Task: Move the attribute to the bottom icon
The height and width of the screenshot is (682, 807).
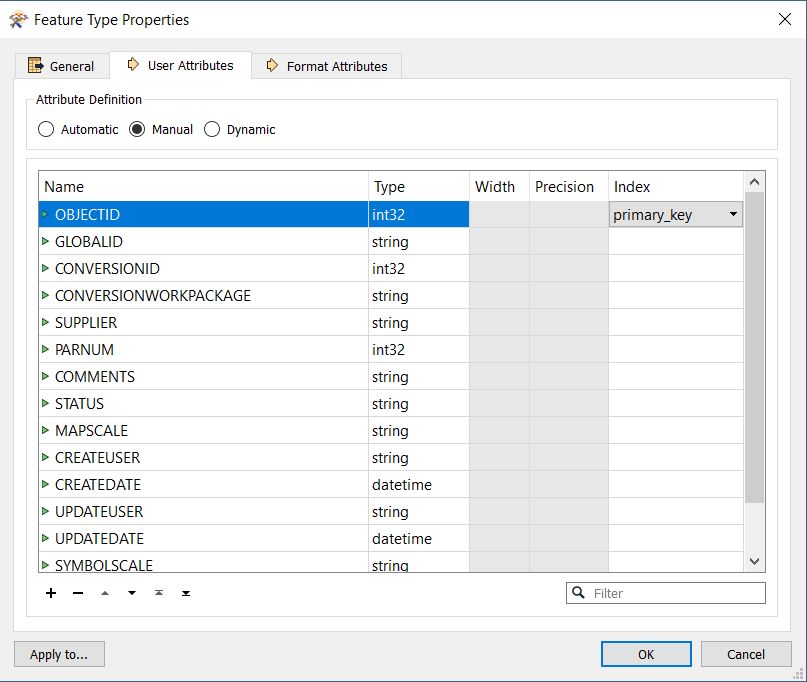Action: [186, 593]
